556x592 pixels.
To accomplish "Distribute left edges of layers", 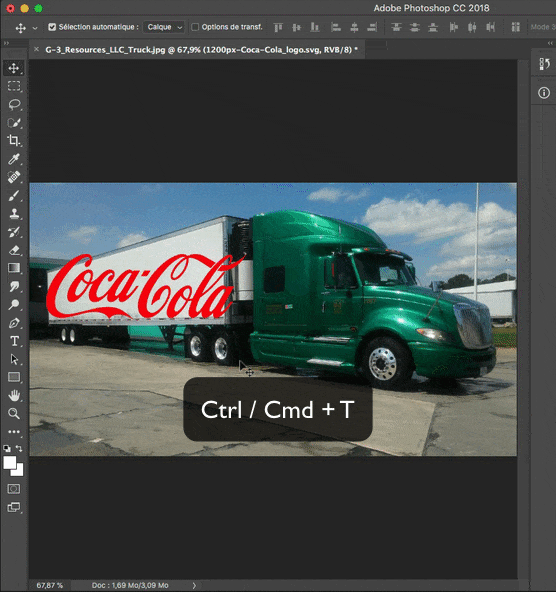I will click(x=454, y=27).
